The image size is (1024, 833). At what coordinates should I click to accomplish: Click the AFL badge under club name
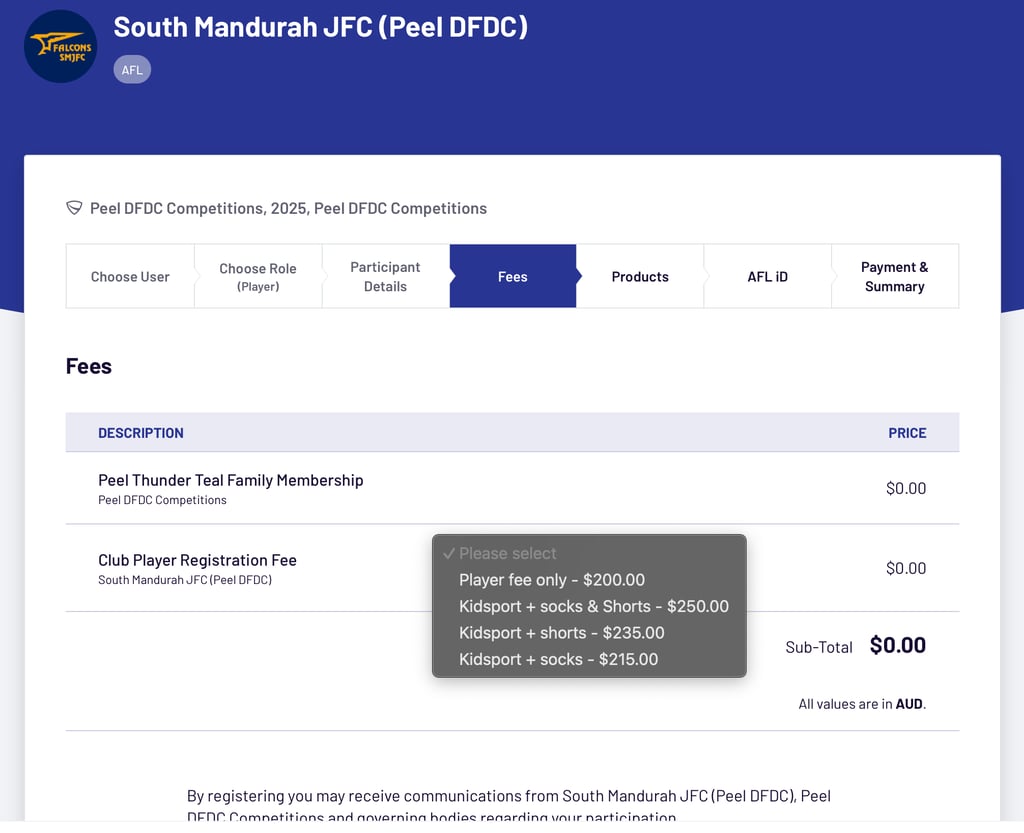pos(132,70)
